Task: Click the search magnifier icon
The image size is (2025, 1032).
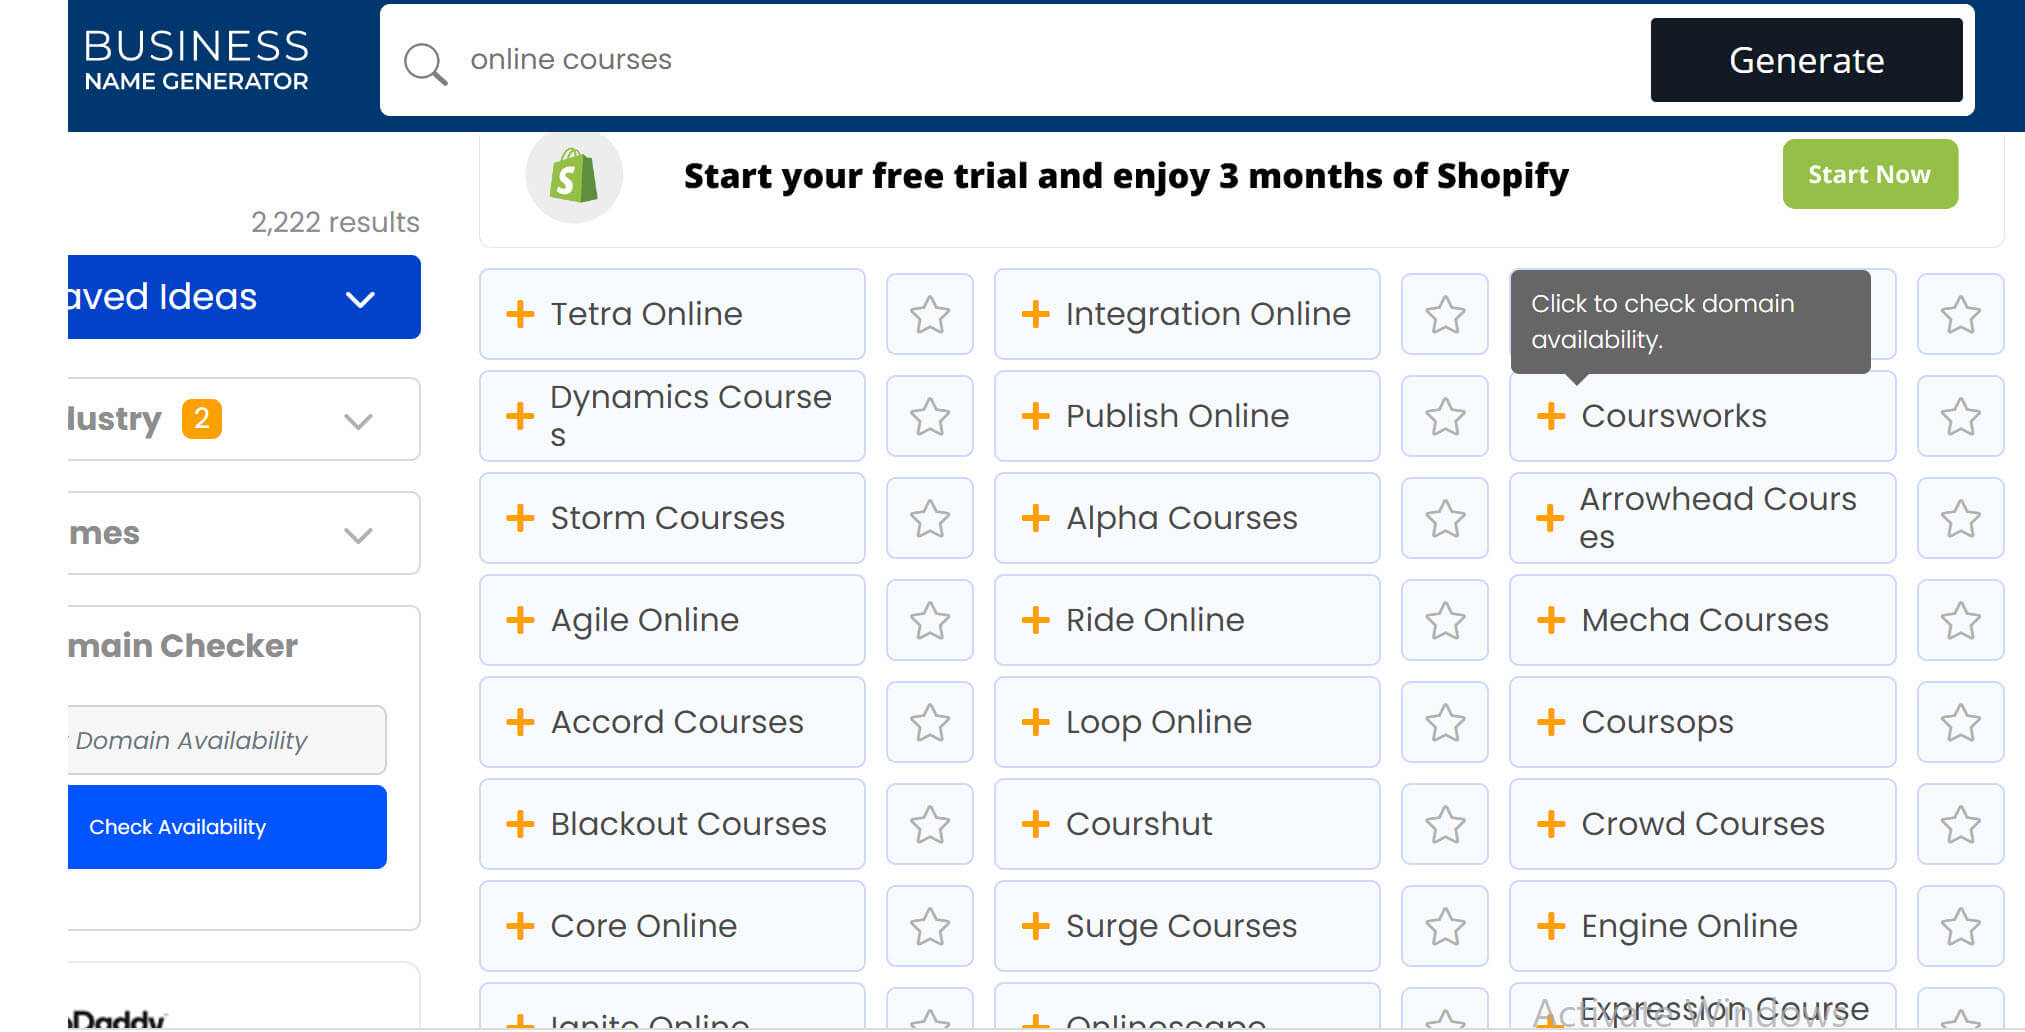Action: point(425,62)
